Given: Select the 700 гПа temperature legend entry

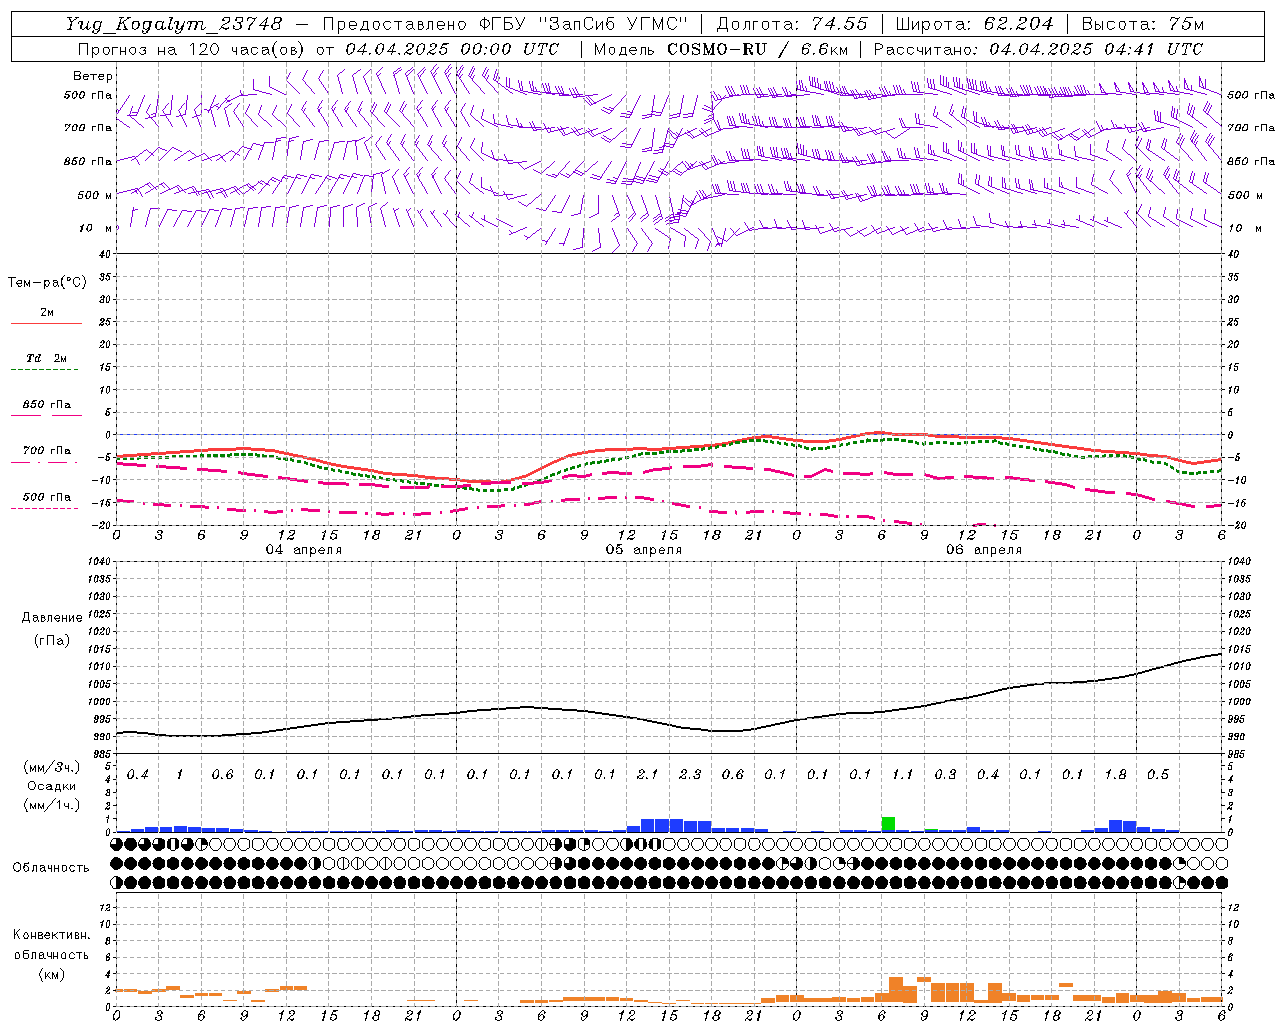Looking at the screenshot, I should pos(47,451).
